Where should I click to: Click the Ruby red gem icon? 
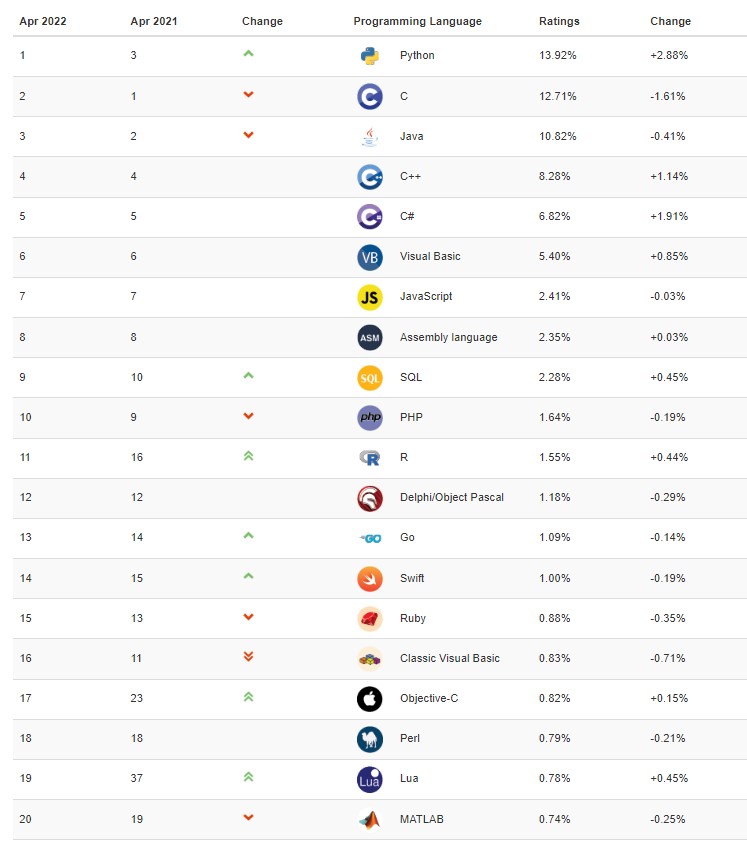pos(370,618)
